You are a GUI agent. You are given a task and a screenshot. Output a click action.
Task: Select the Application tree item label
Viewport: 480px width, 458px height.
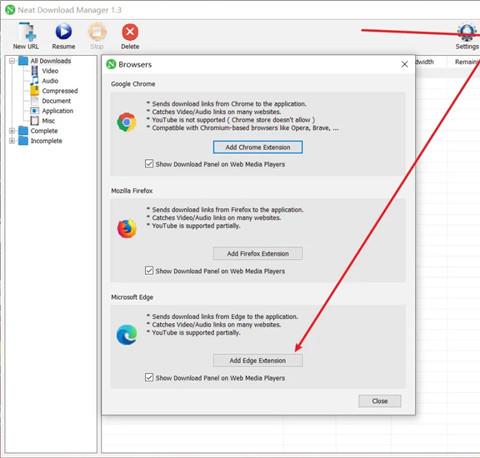pos(58,111)
